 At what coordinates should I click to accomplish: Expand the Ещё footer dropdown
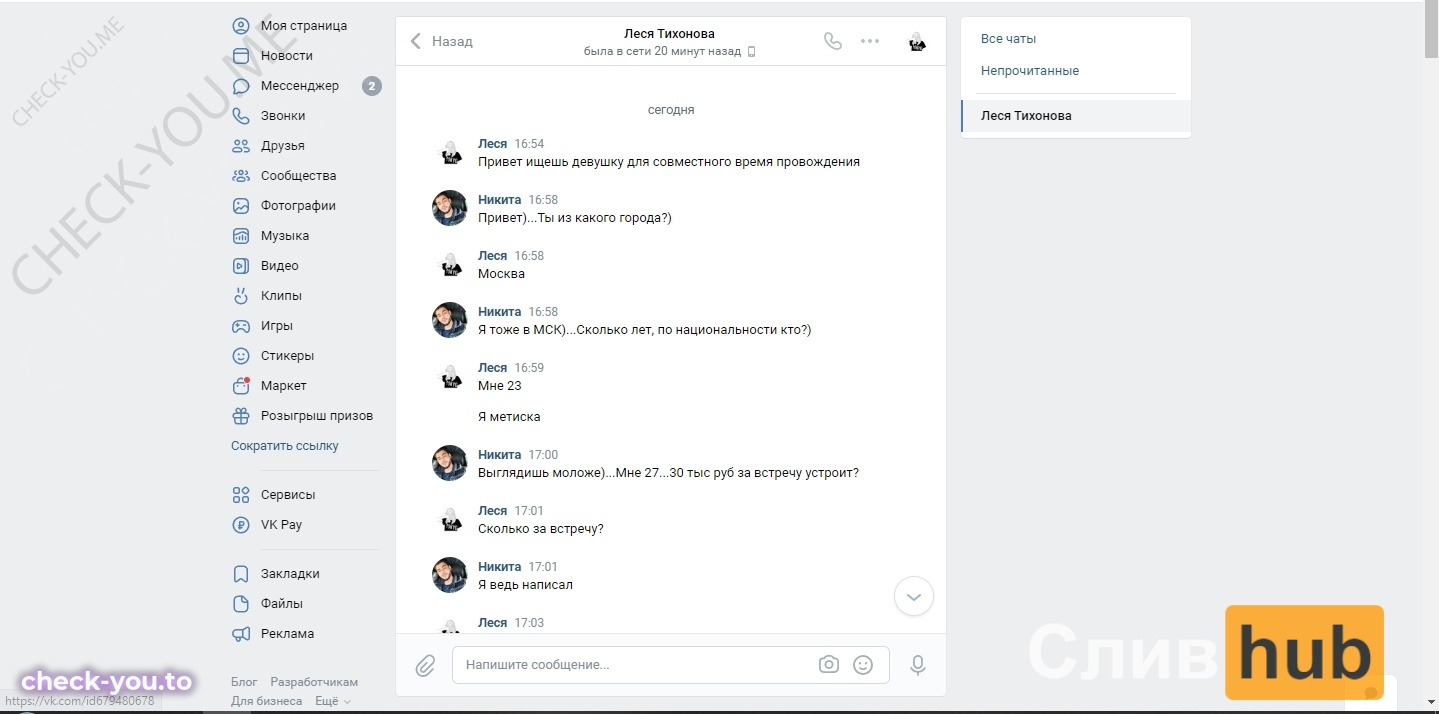(333, 701)
